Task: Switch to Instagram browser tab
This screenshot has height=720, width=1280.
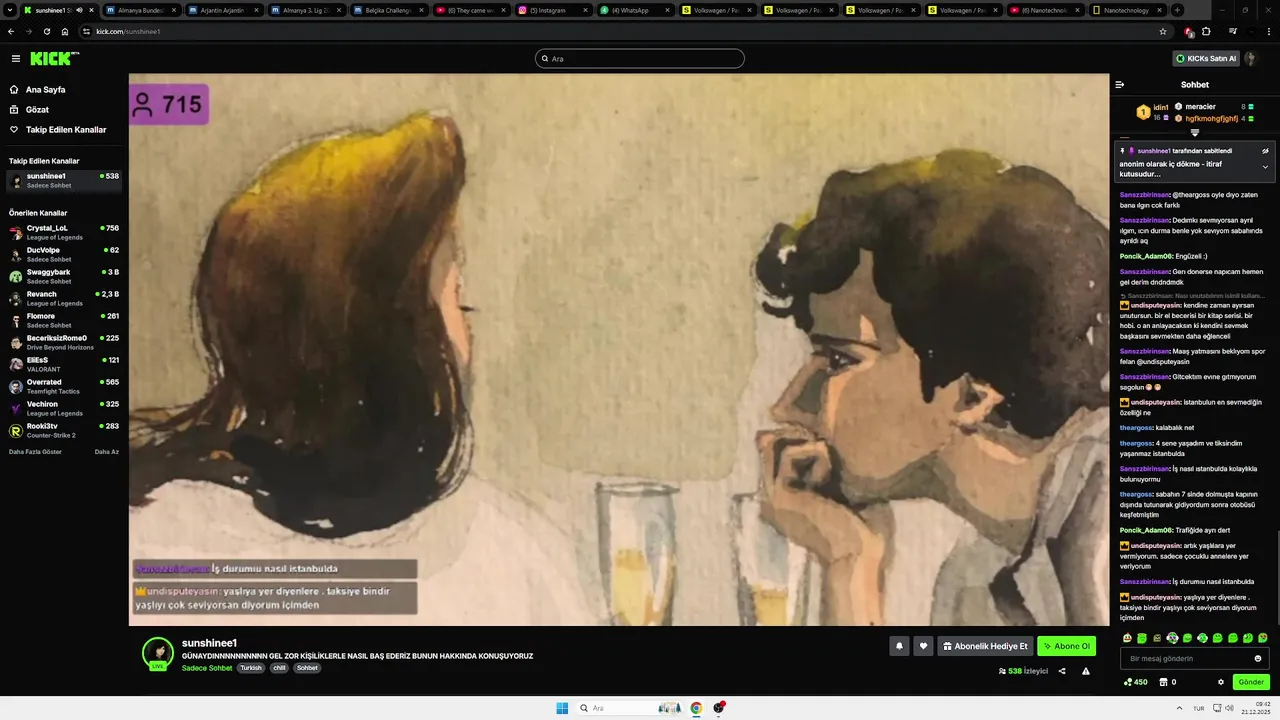Action: (552, 10)
